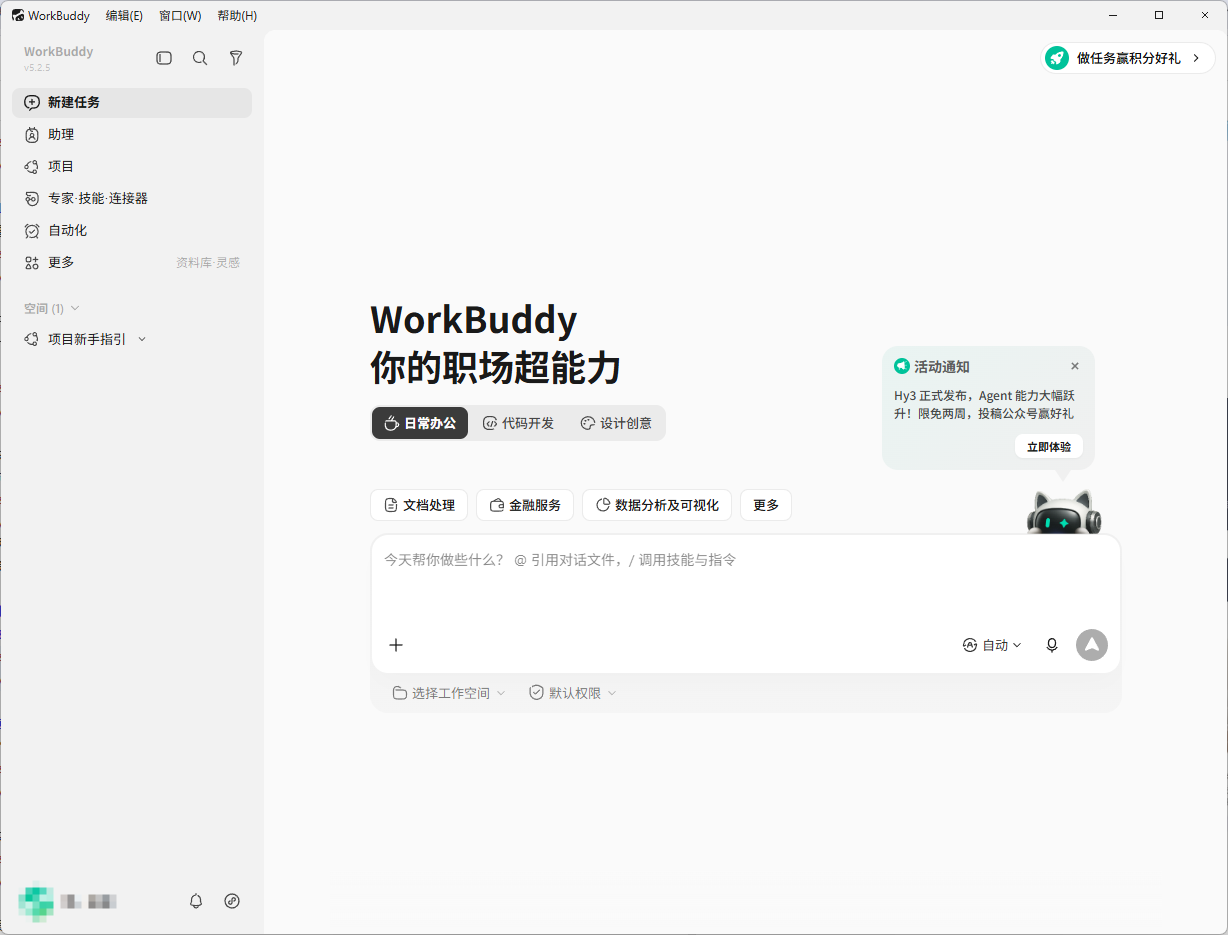
Task: Click the plus attachment icon in input box
Action: click(x=396, y=645)
